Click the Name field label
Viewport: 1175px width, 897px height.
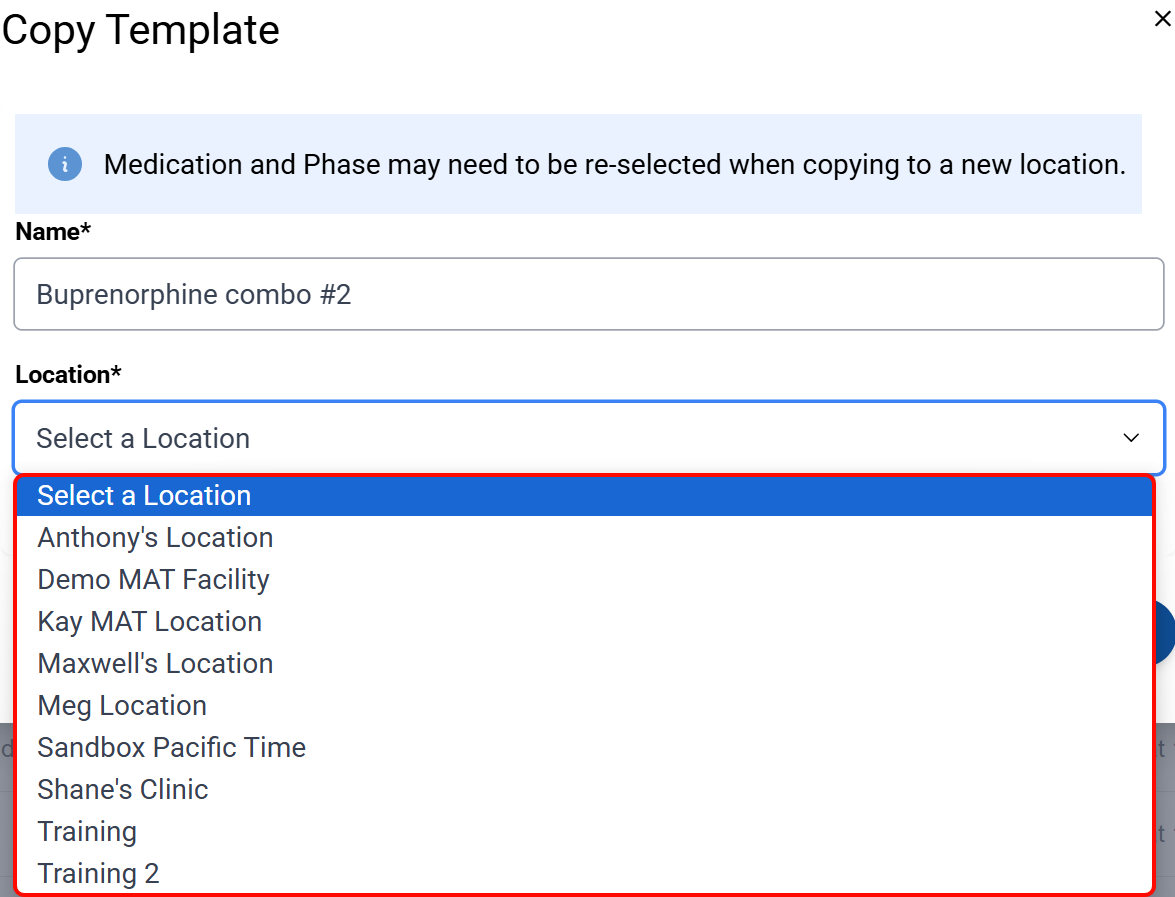(53, 232)
